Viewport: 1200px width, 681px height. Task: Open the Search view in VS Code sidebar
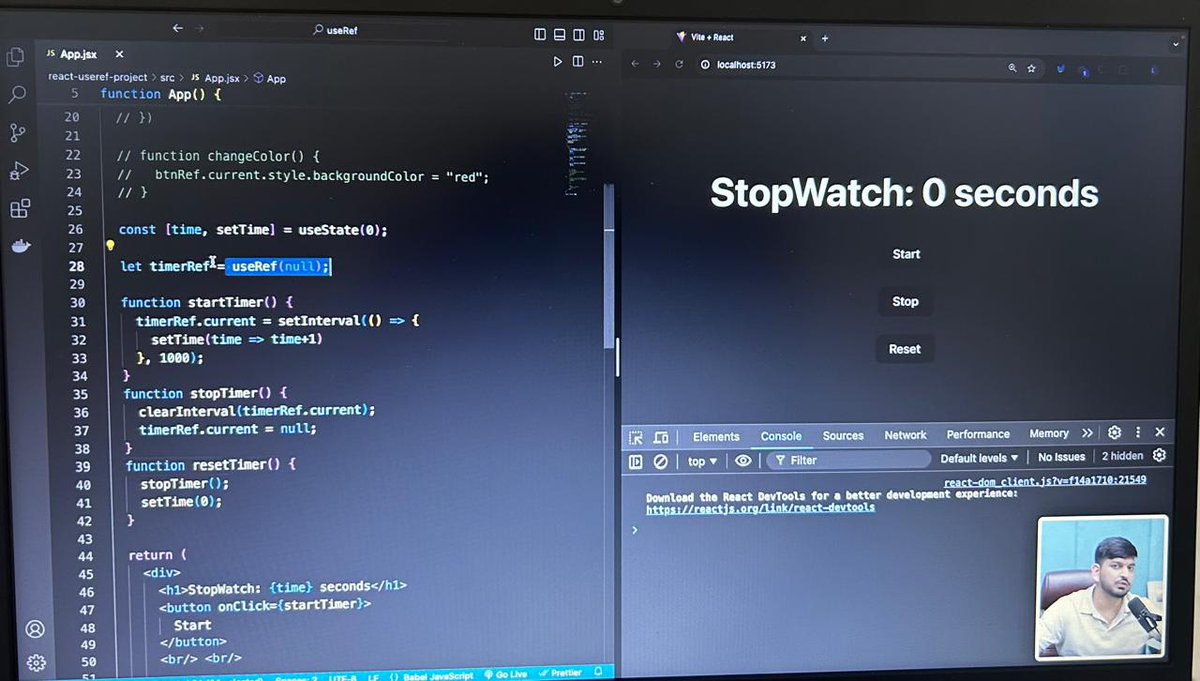[16, 95]
